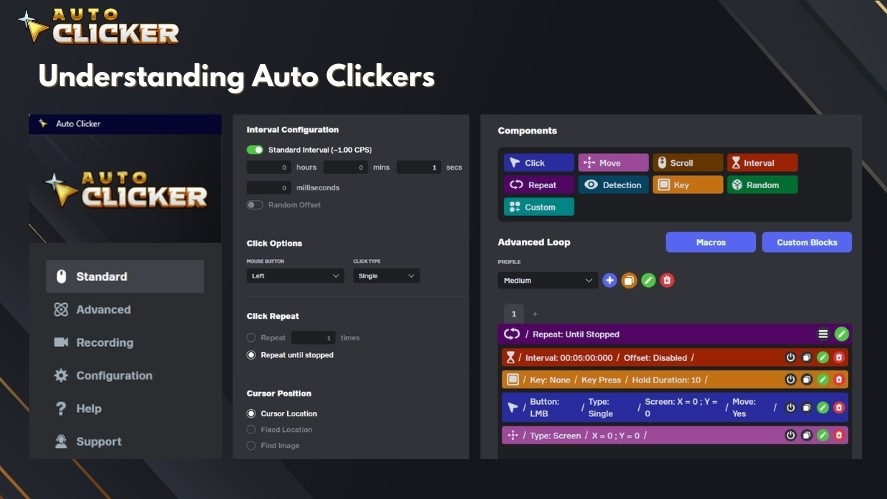Select Find Image radio button
The height and width of the screenshot is (499, 887).
click(x=251, y=445)
